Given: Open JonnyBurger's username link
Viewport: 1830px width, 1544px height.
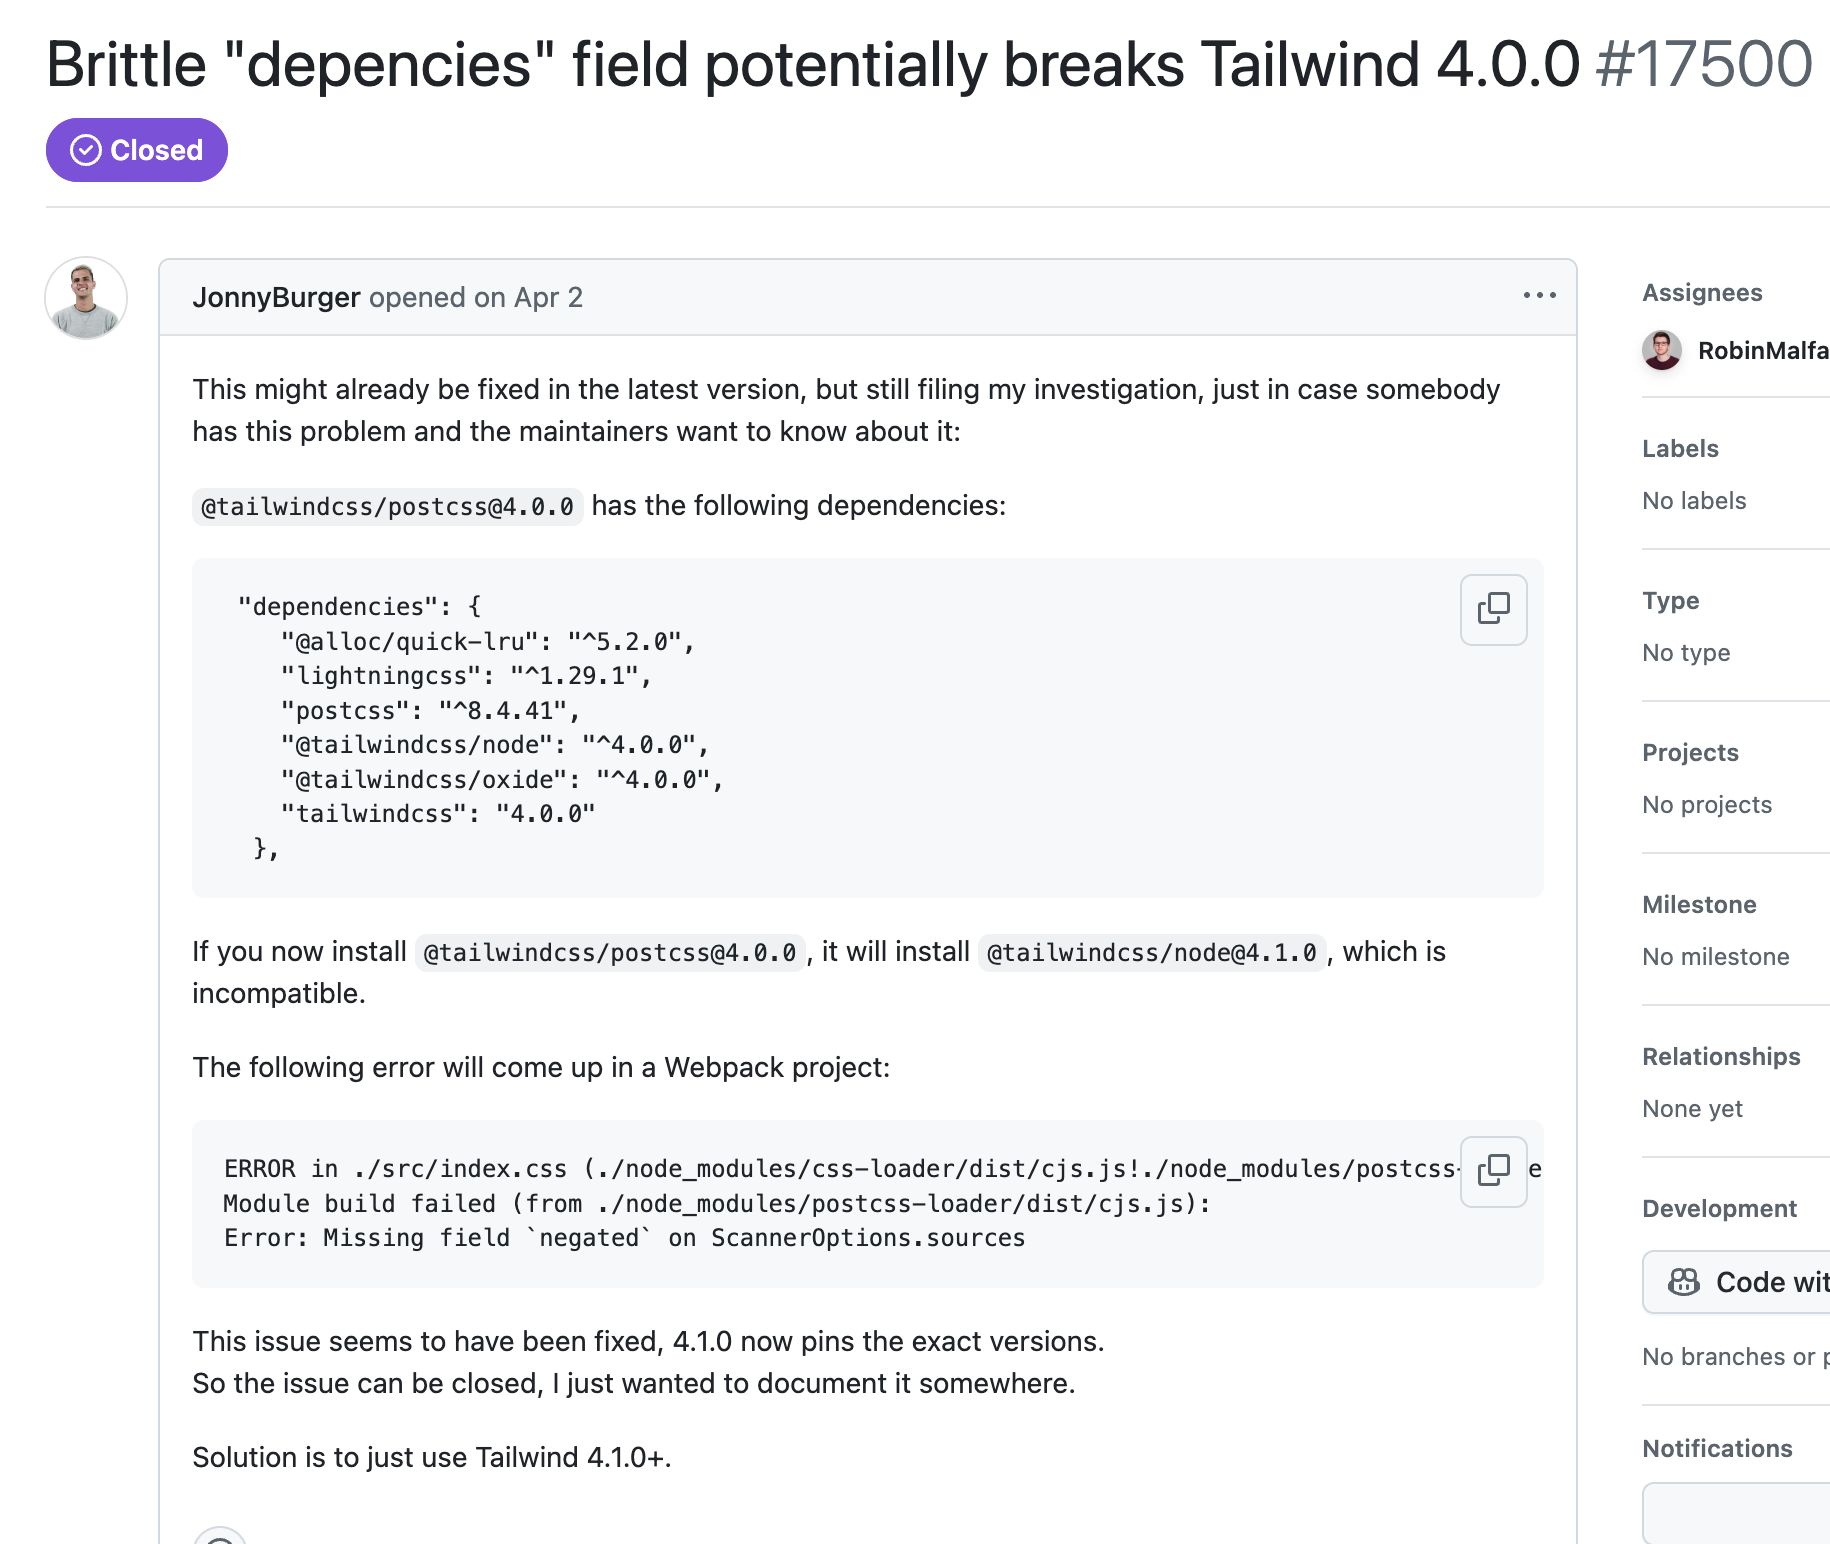Looking at the screenshot, I should (276, 297).
